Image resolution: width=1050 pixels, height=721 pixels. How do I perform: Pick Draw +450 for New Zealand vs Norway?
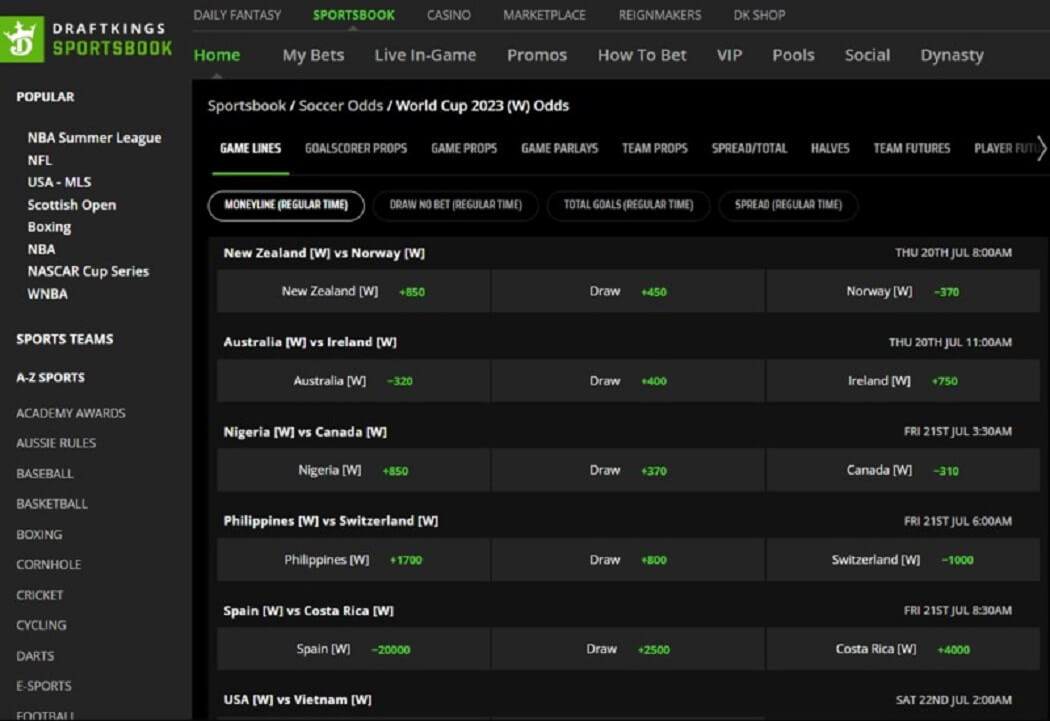[627, 291]
